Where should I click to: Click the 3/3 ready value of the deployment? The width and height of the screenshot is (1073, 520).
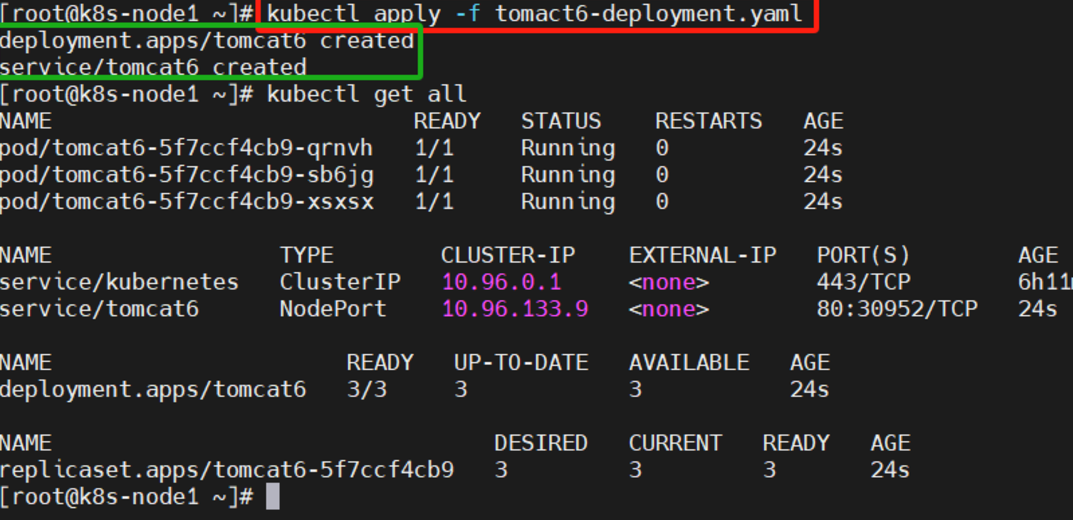point(367,390)
